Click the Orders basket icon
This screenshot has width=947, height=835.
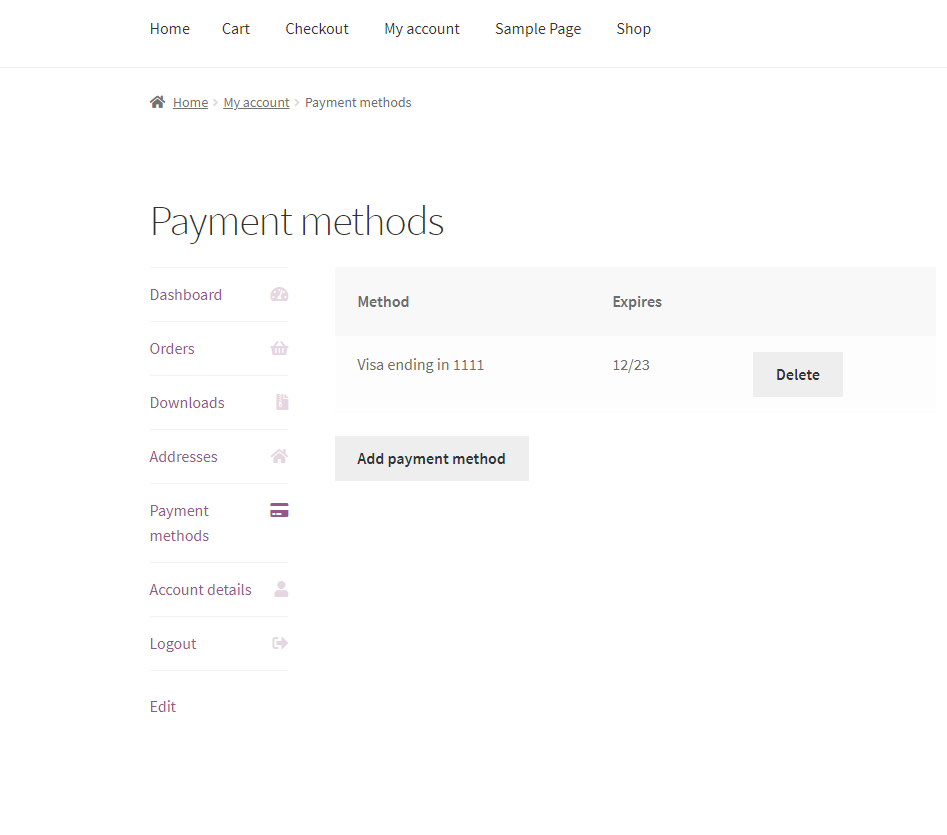pos(279,348)
